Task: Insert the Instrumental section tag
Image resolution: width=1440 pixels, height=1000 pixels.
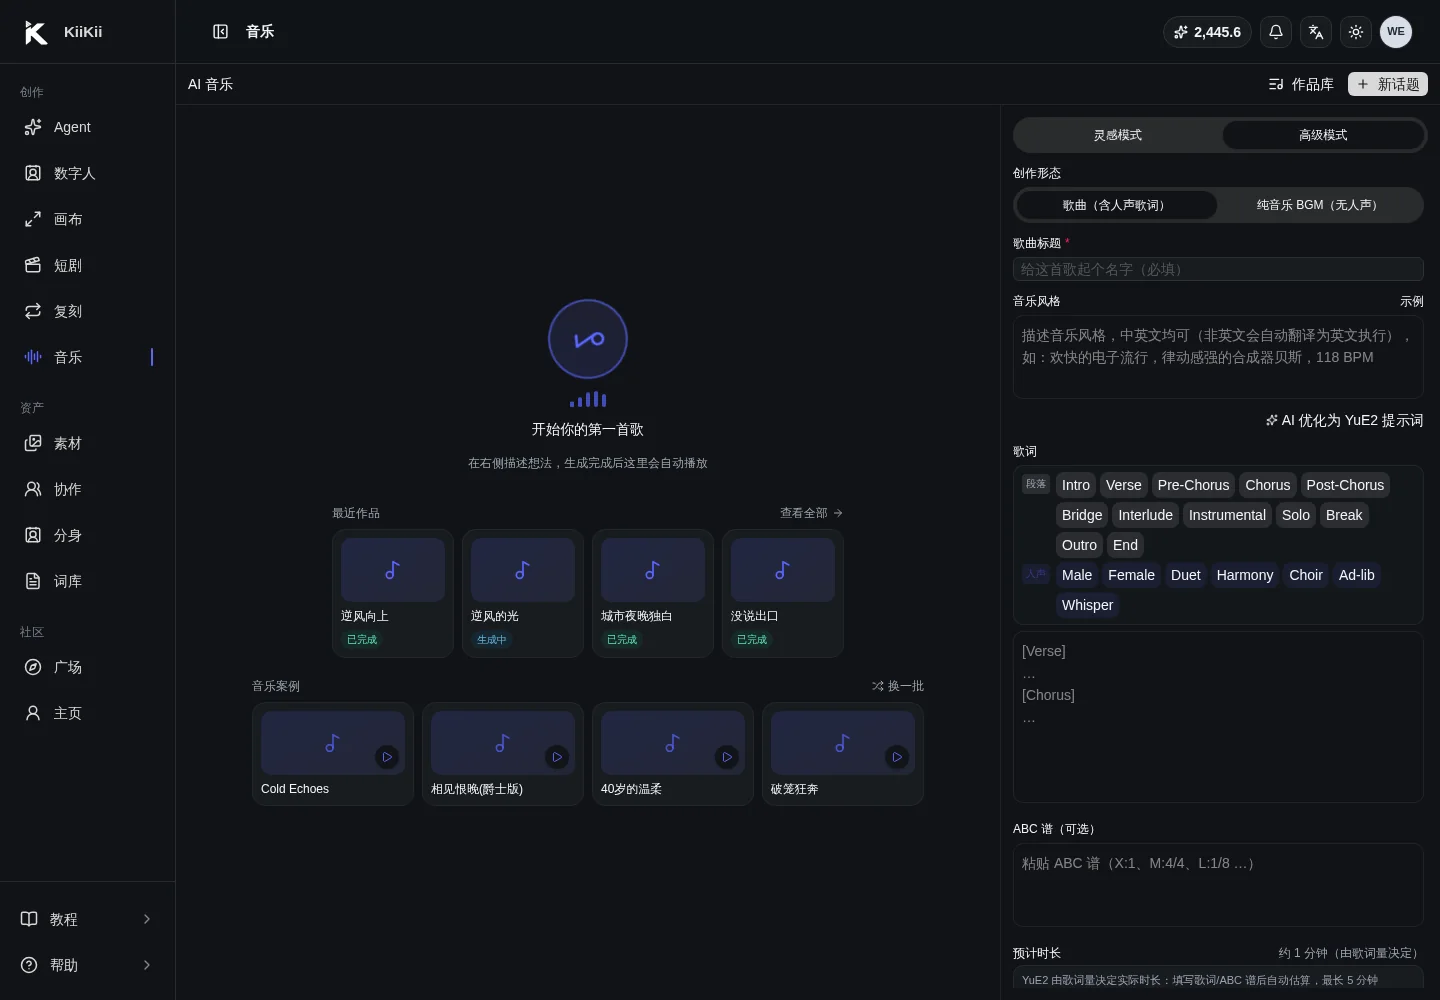Action: coord(1227,515)
